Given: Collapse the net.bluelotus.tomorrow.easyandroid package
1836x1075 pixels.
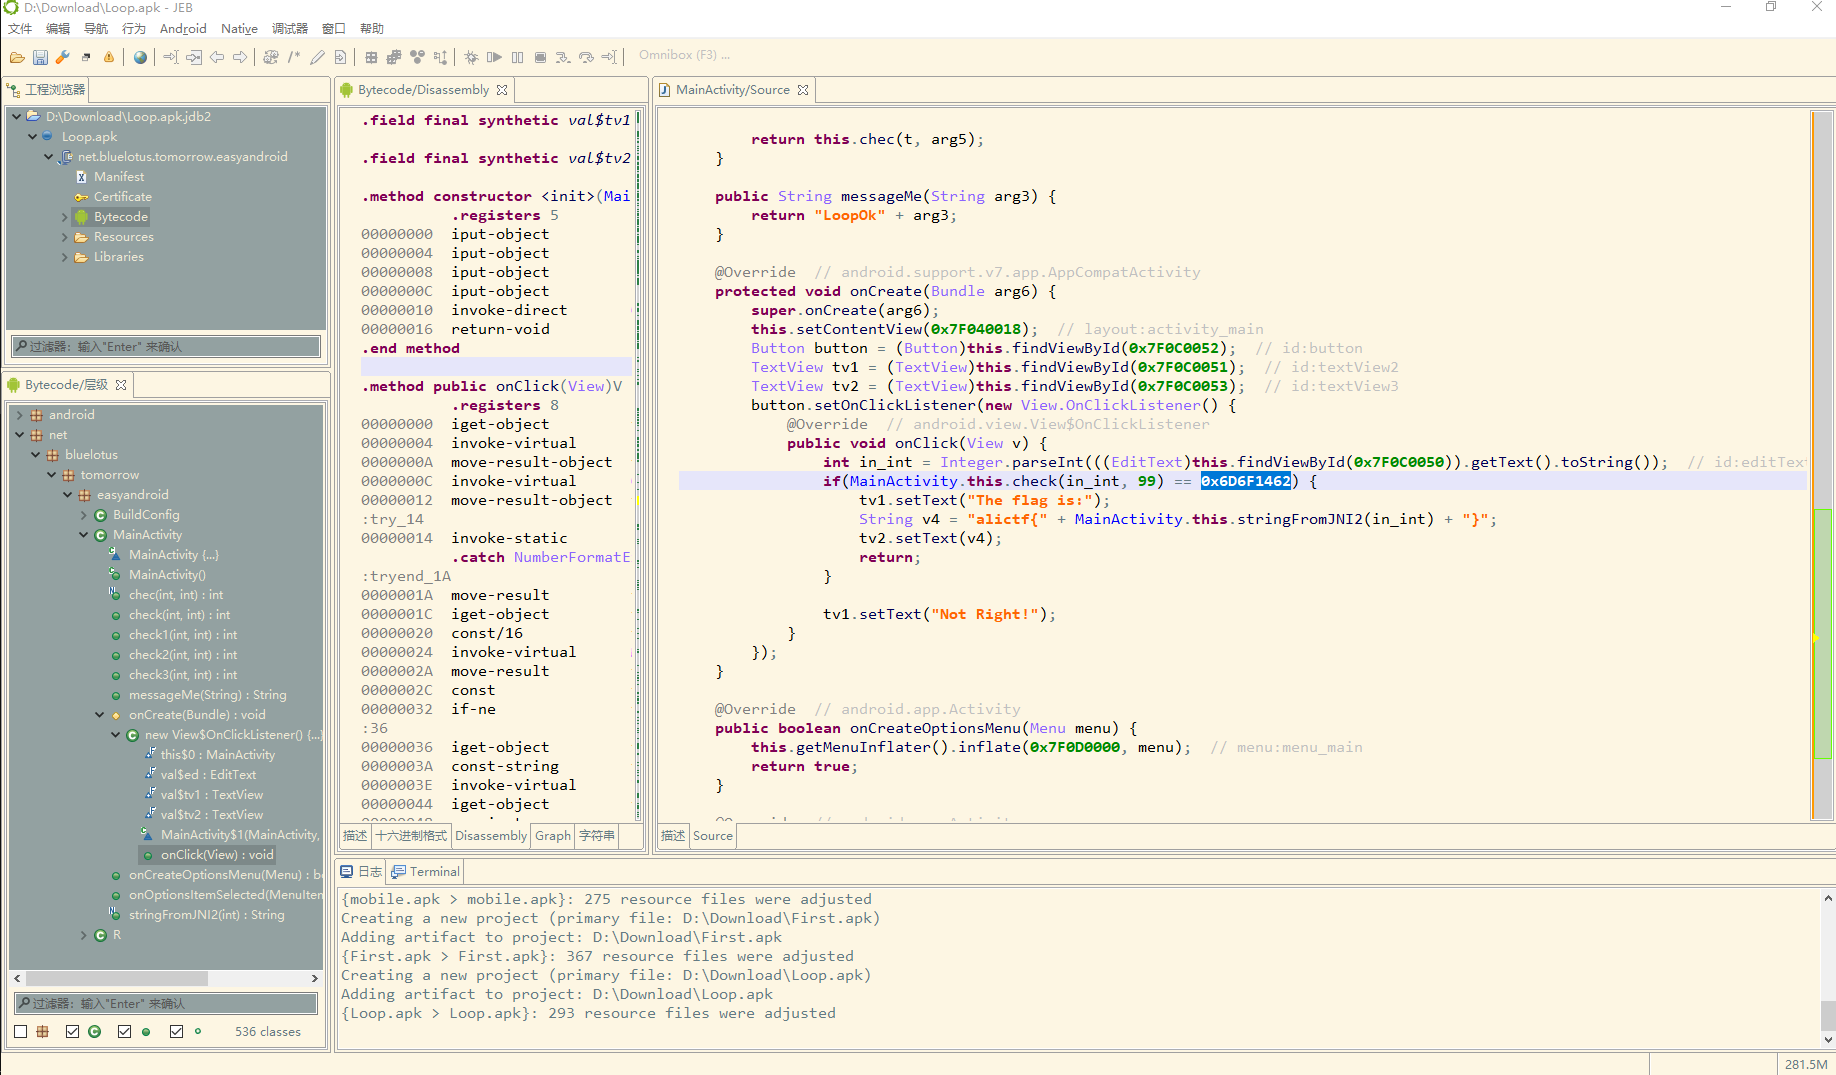Looking at the screenshot, I should 48,156.
